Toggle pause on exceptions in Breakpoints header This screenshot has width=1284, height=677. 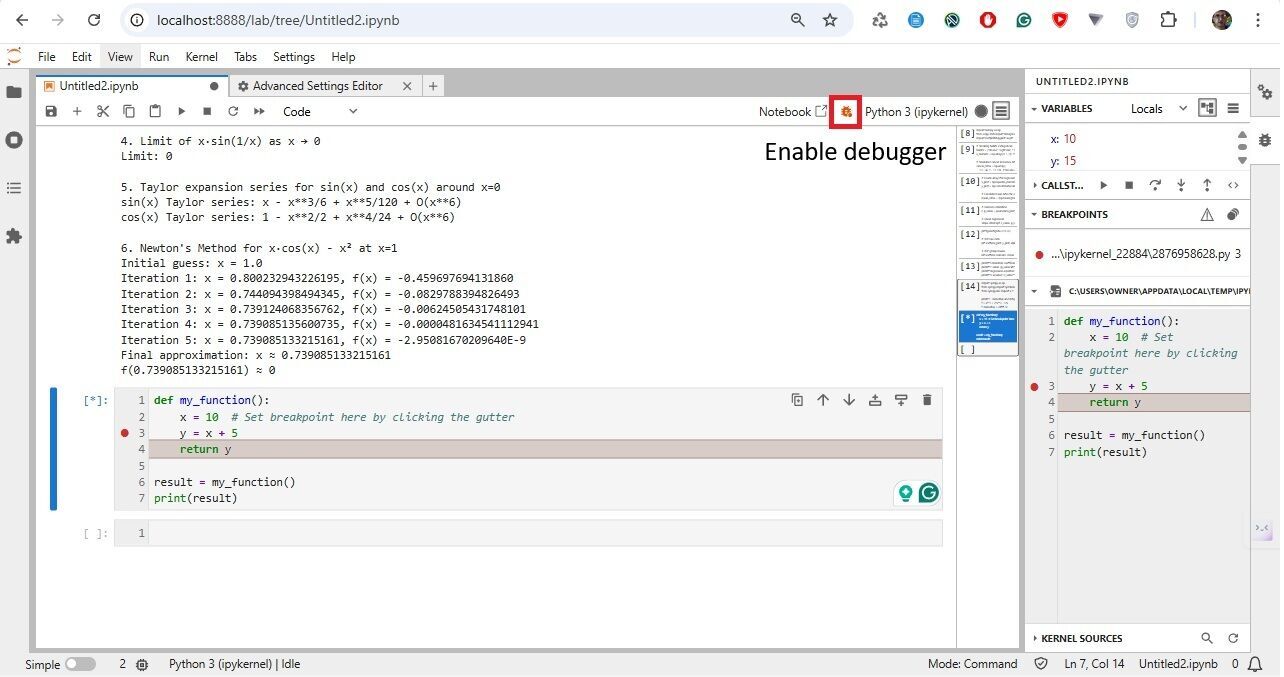[1207, 214]
